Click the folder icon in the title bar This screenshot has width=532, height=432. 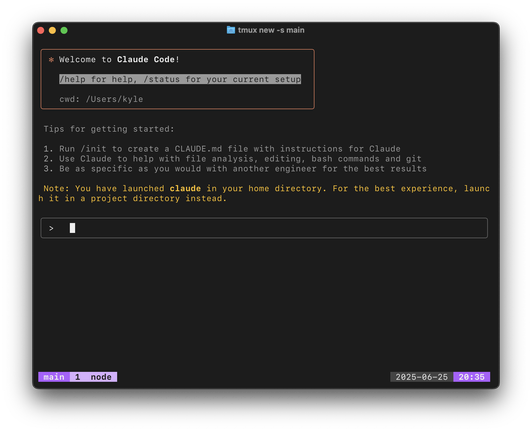(231, 30)
